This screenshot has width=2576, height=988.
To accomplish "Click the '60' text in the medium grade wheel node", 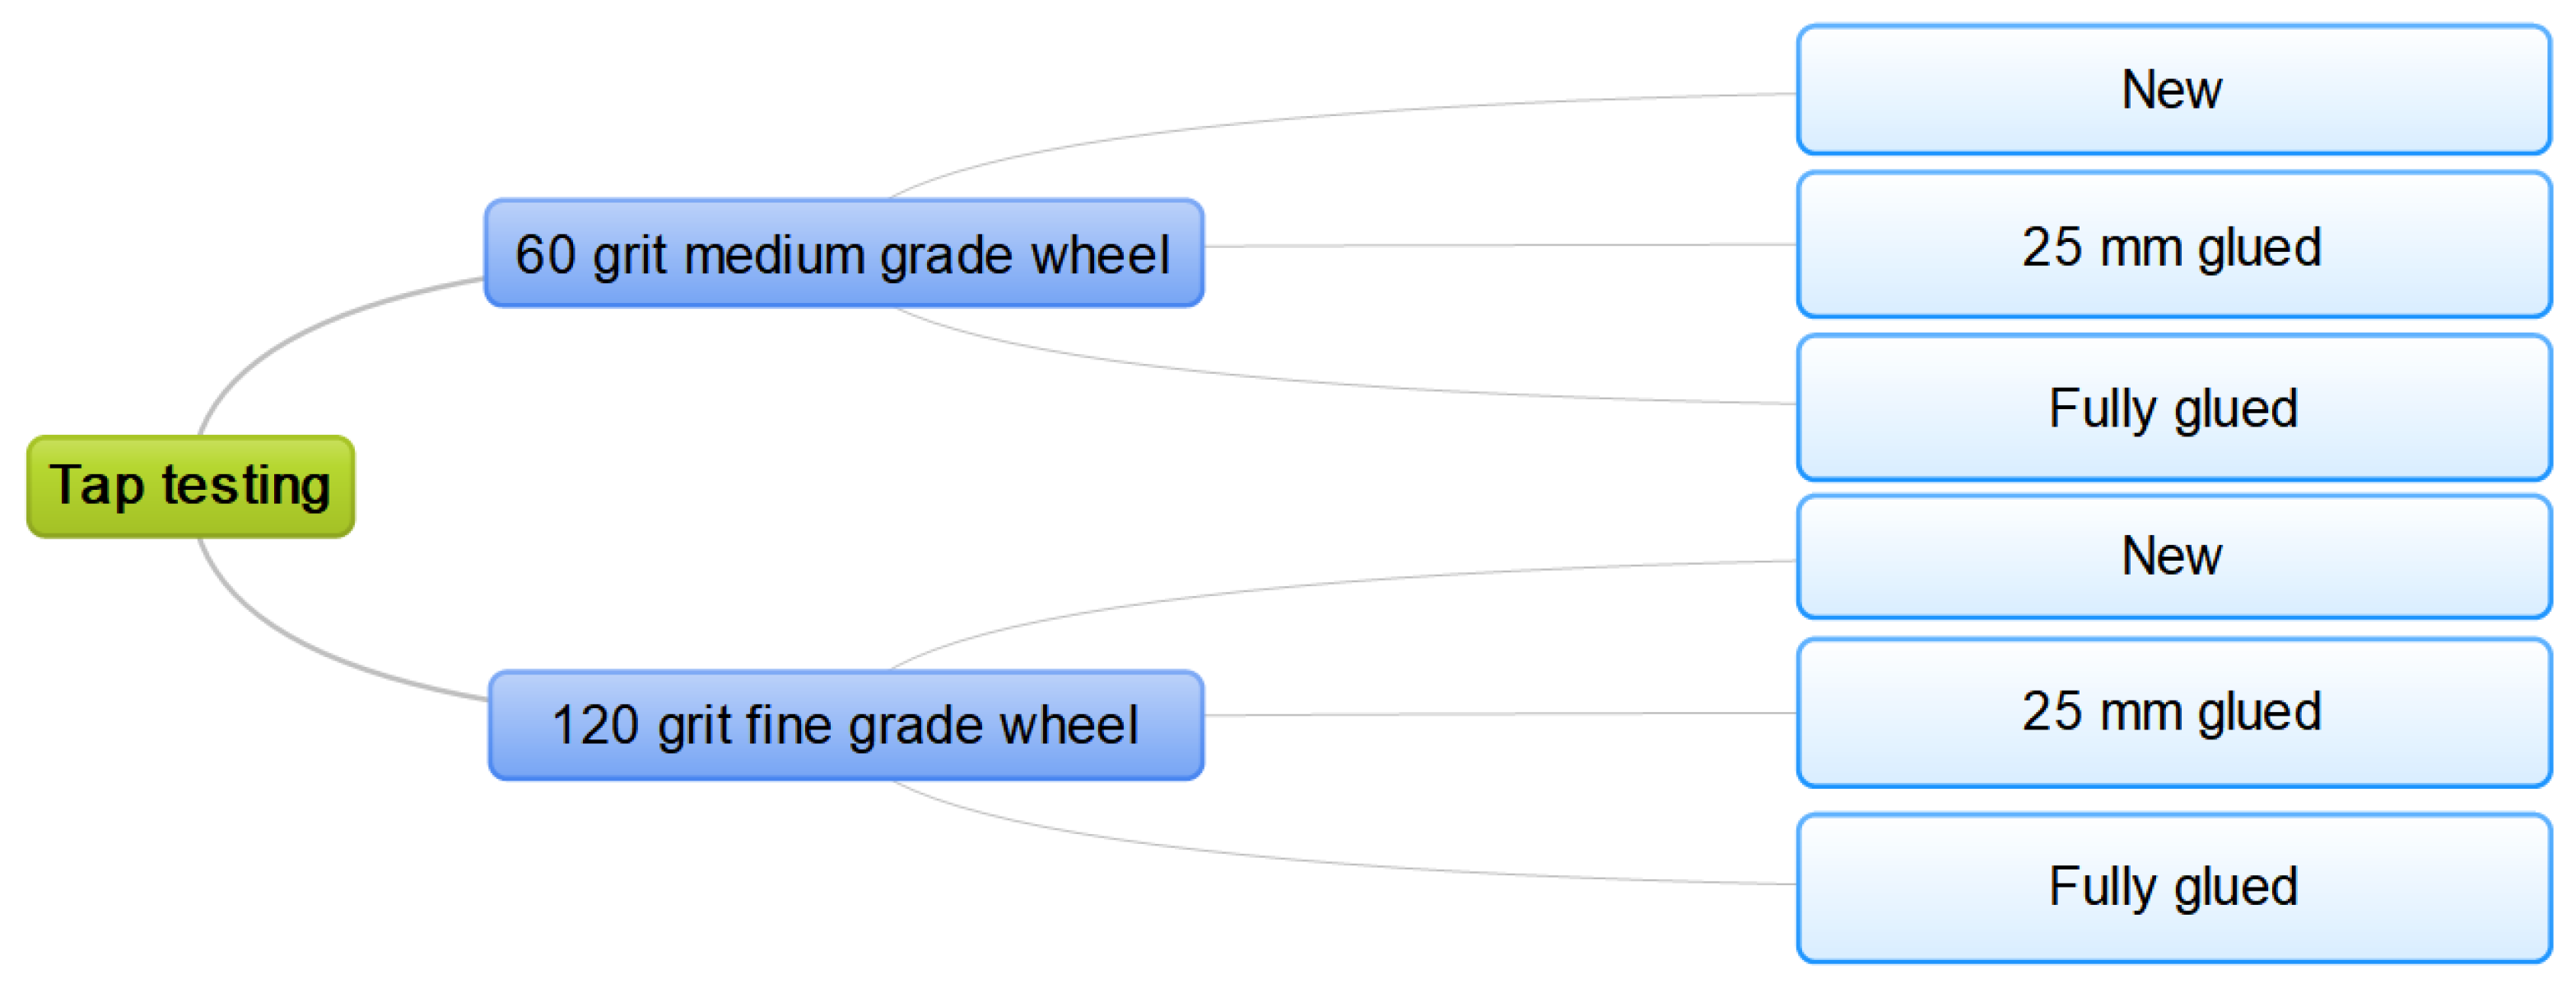I will click(545, 254).
